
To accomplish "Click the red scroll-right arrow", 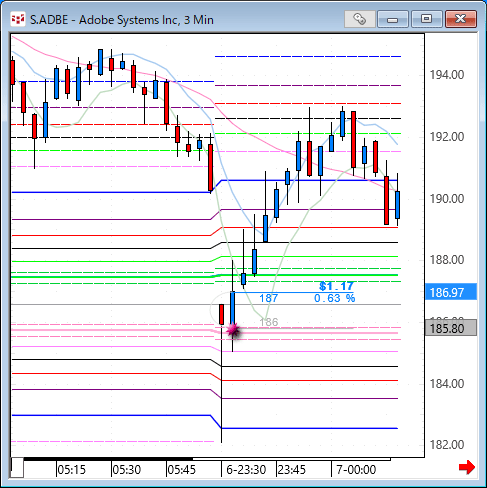I will pyautogui.click(x=467, y=467).
